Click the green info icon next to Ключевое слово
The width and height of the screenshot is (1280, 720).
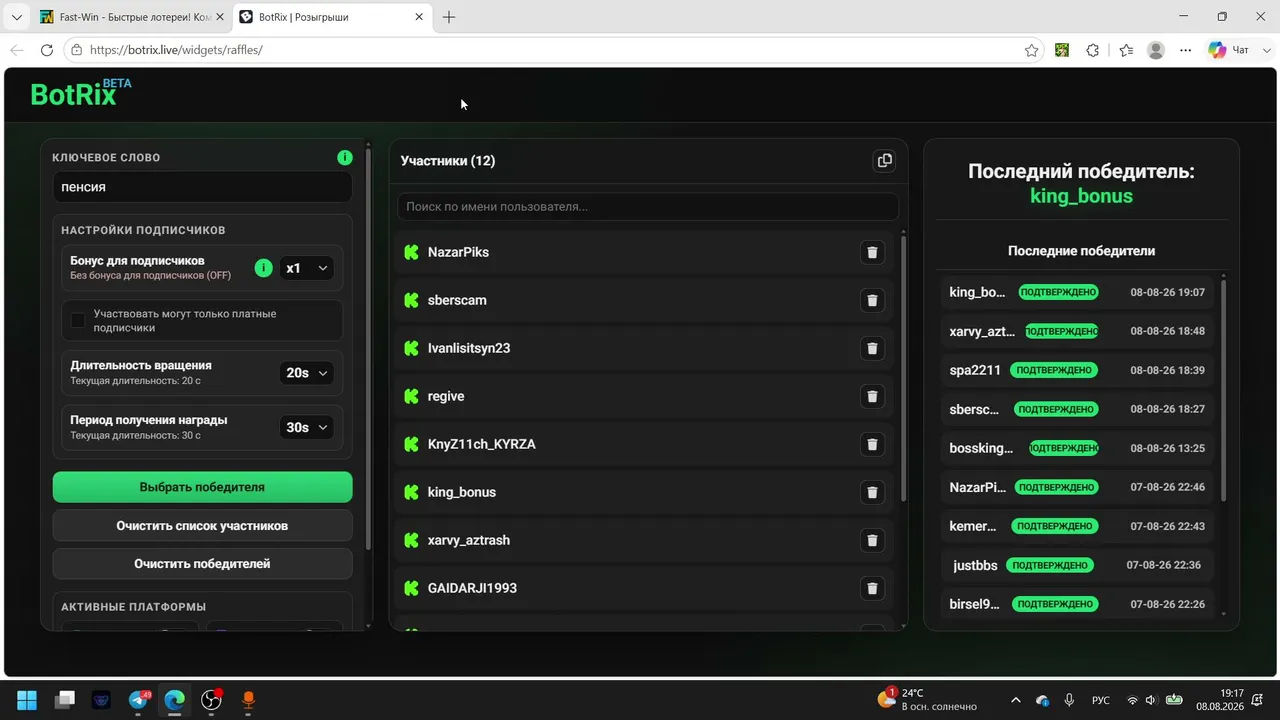point(345,157)
